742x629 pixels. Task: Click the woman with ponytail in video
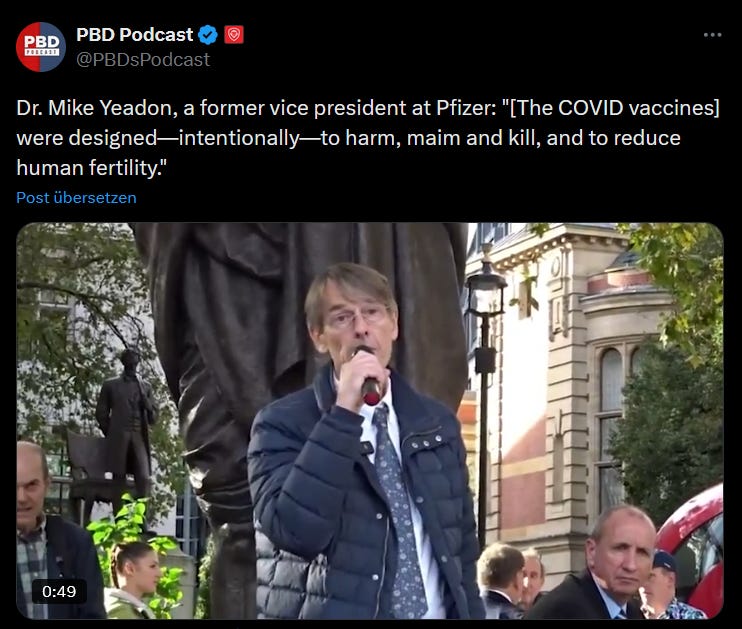(132, 580)
